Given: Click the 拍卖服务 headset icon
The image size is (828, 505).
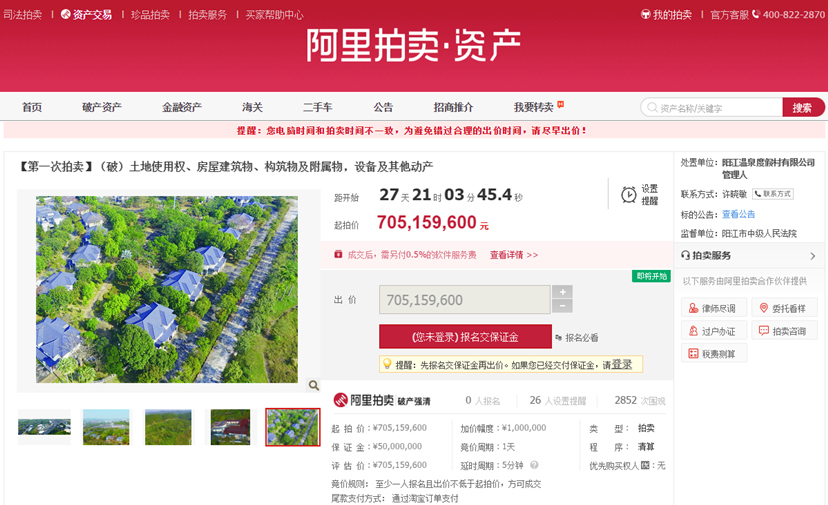Looking at the screenshot, I should click(x=685, y=255).
